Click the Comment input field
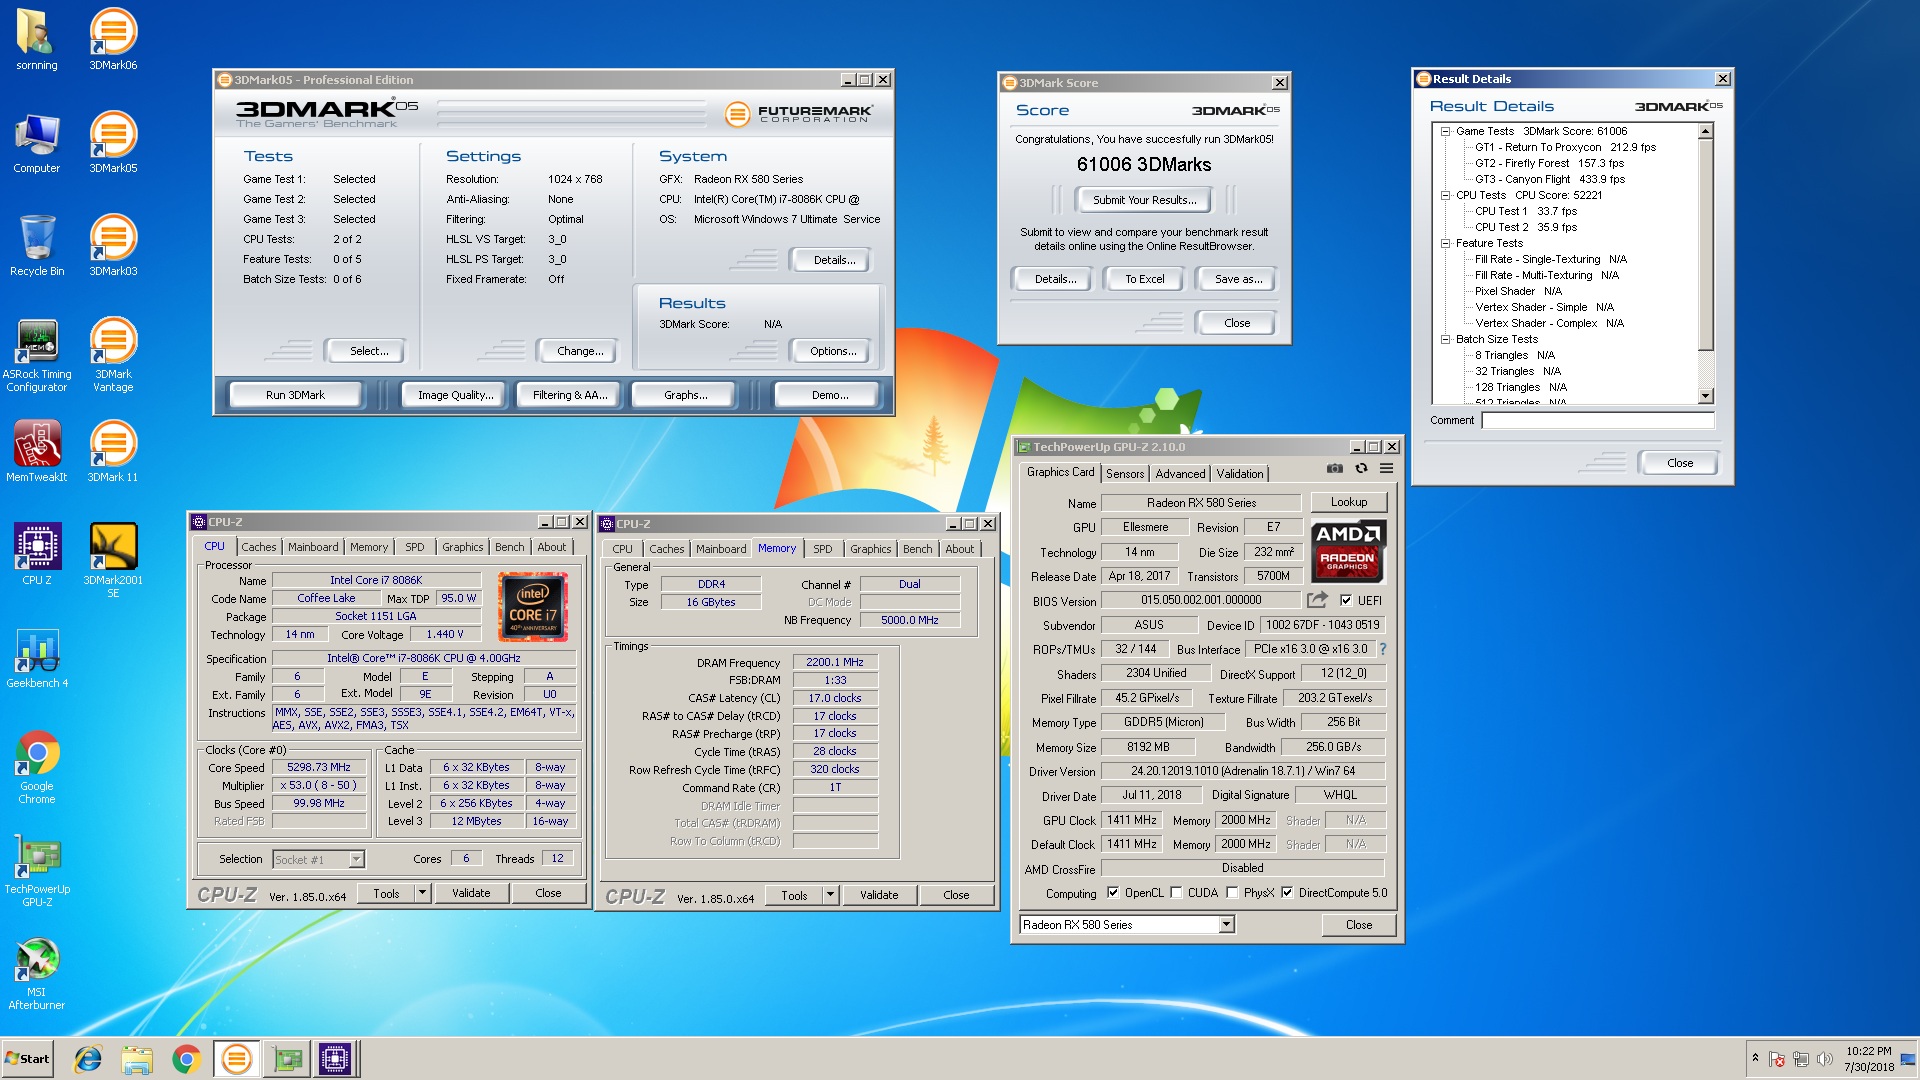Image resolution: width=1920 pixels, height=1080 pixels. click(1598, 420)
